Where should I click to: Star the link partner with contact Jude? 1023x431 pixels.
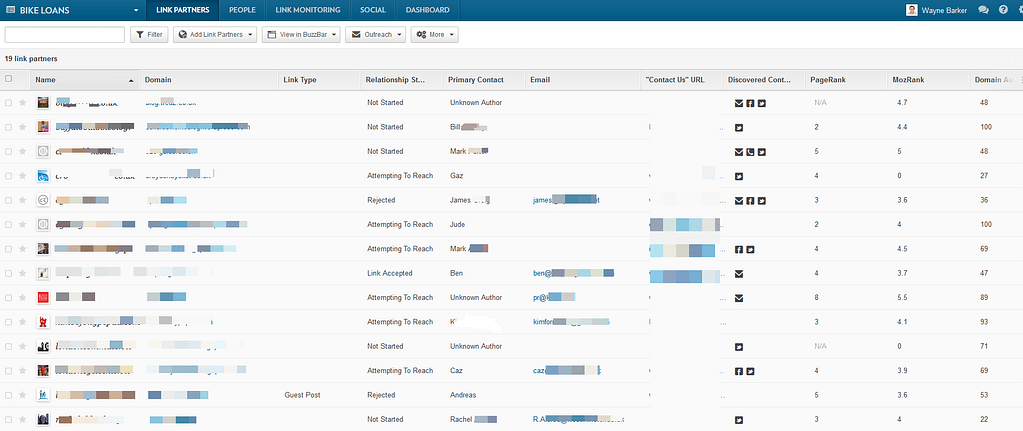coord(23,225)
